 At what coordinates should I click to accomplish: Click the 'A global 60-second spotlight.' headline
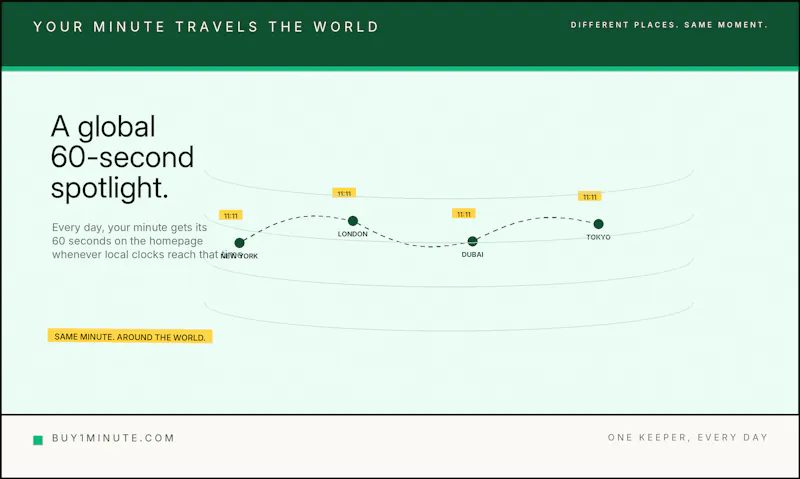pos(122,157)
